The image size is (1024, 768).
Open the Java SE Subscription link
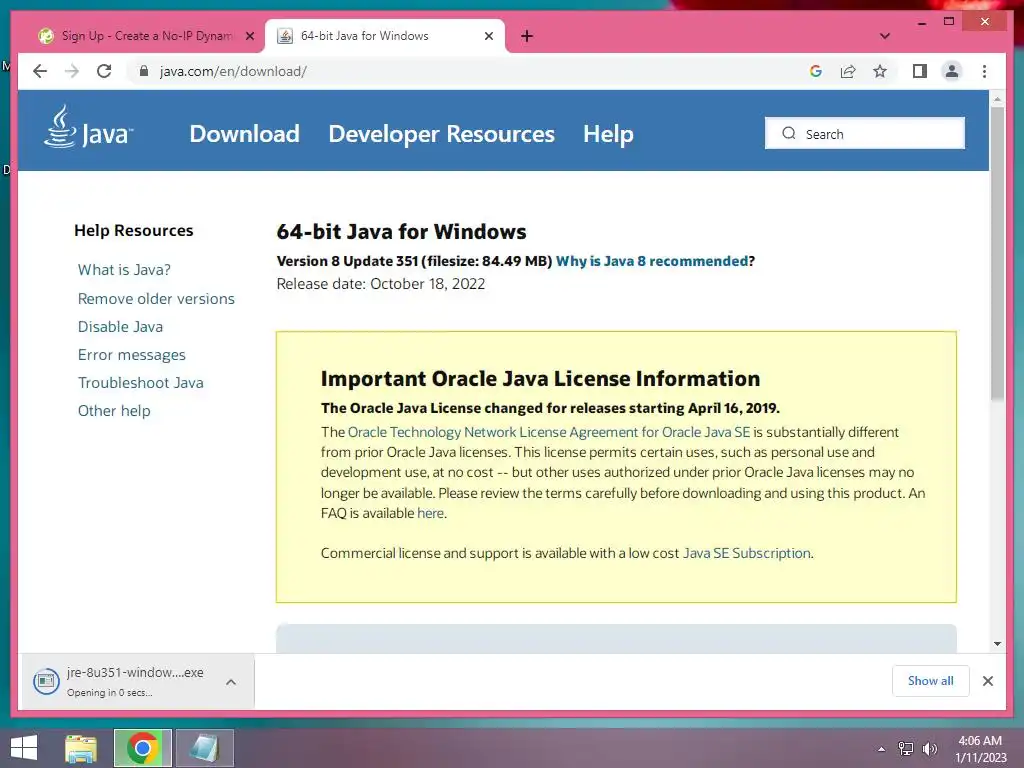click(746, 553)
